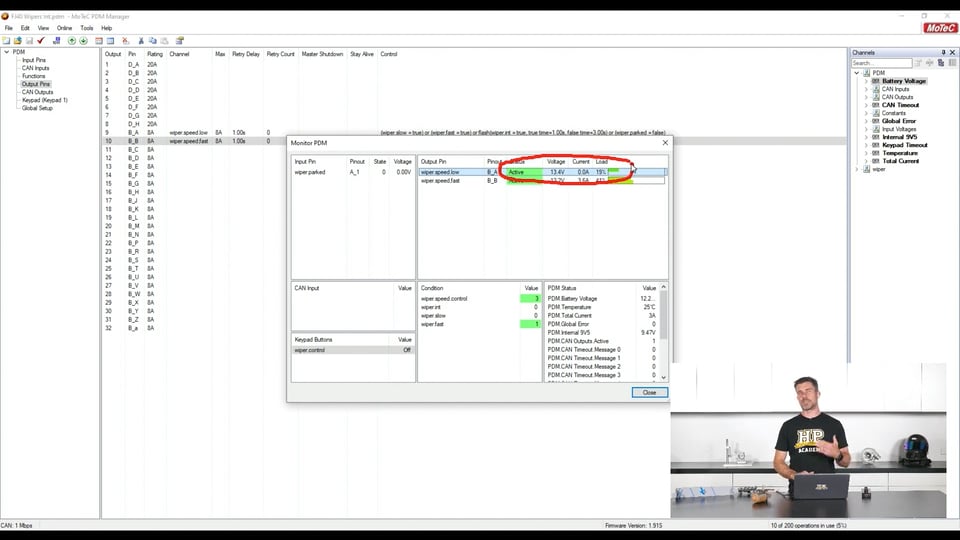The image size is (960, 540).
Task: Click the pin icon on Channels panel
Action: click(943, 53)
